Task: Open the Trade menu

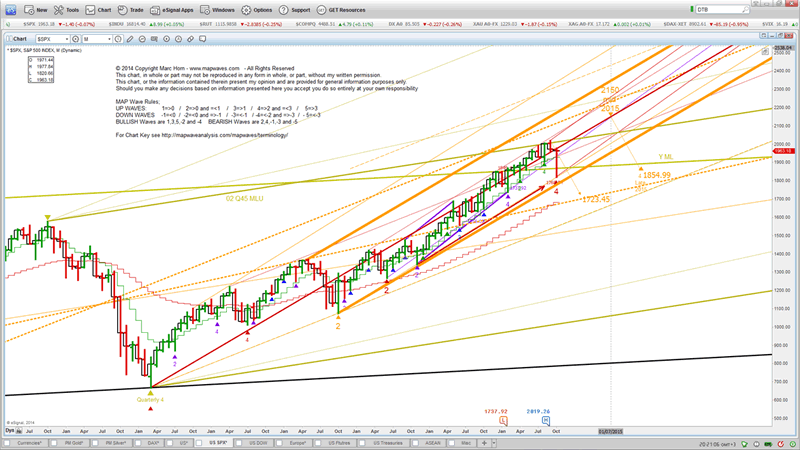Action: pyautogui.click(x=131, y=10)
